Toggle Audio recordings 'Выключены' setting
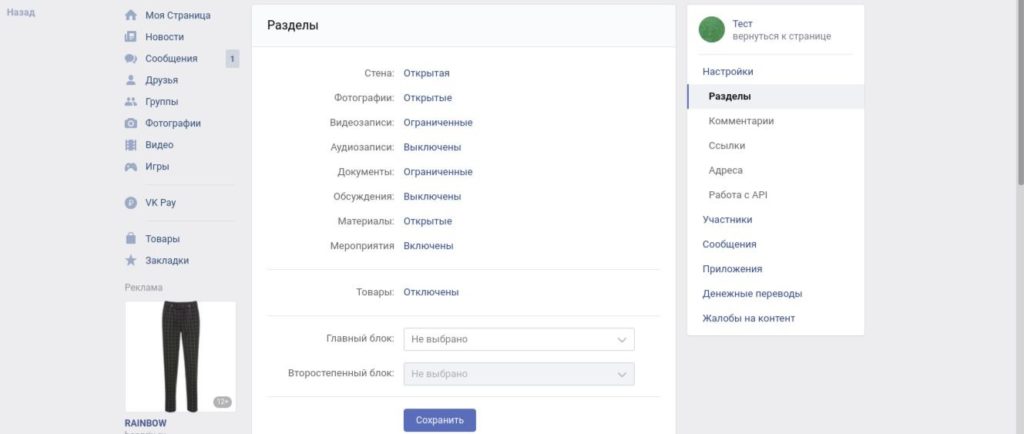The height and width of the screenshot is (434, 1024). click(x=432, y=147)
